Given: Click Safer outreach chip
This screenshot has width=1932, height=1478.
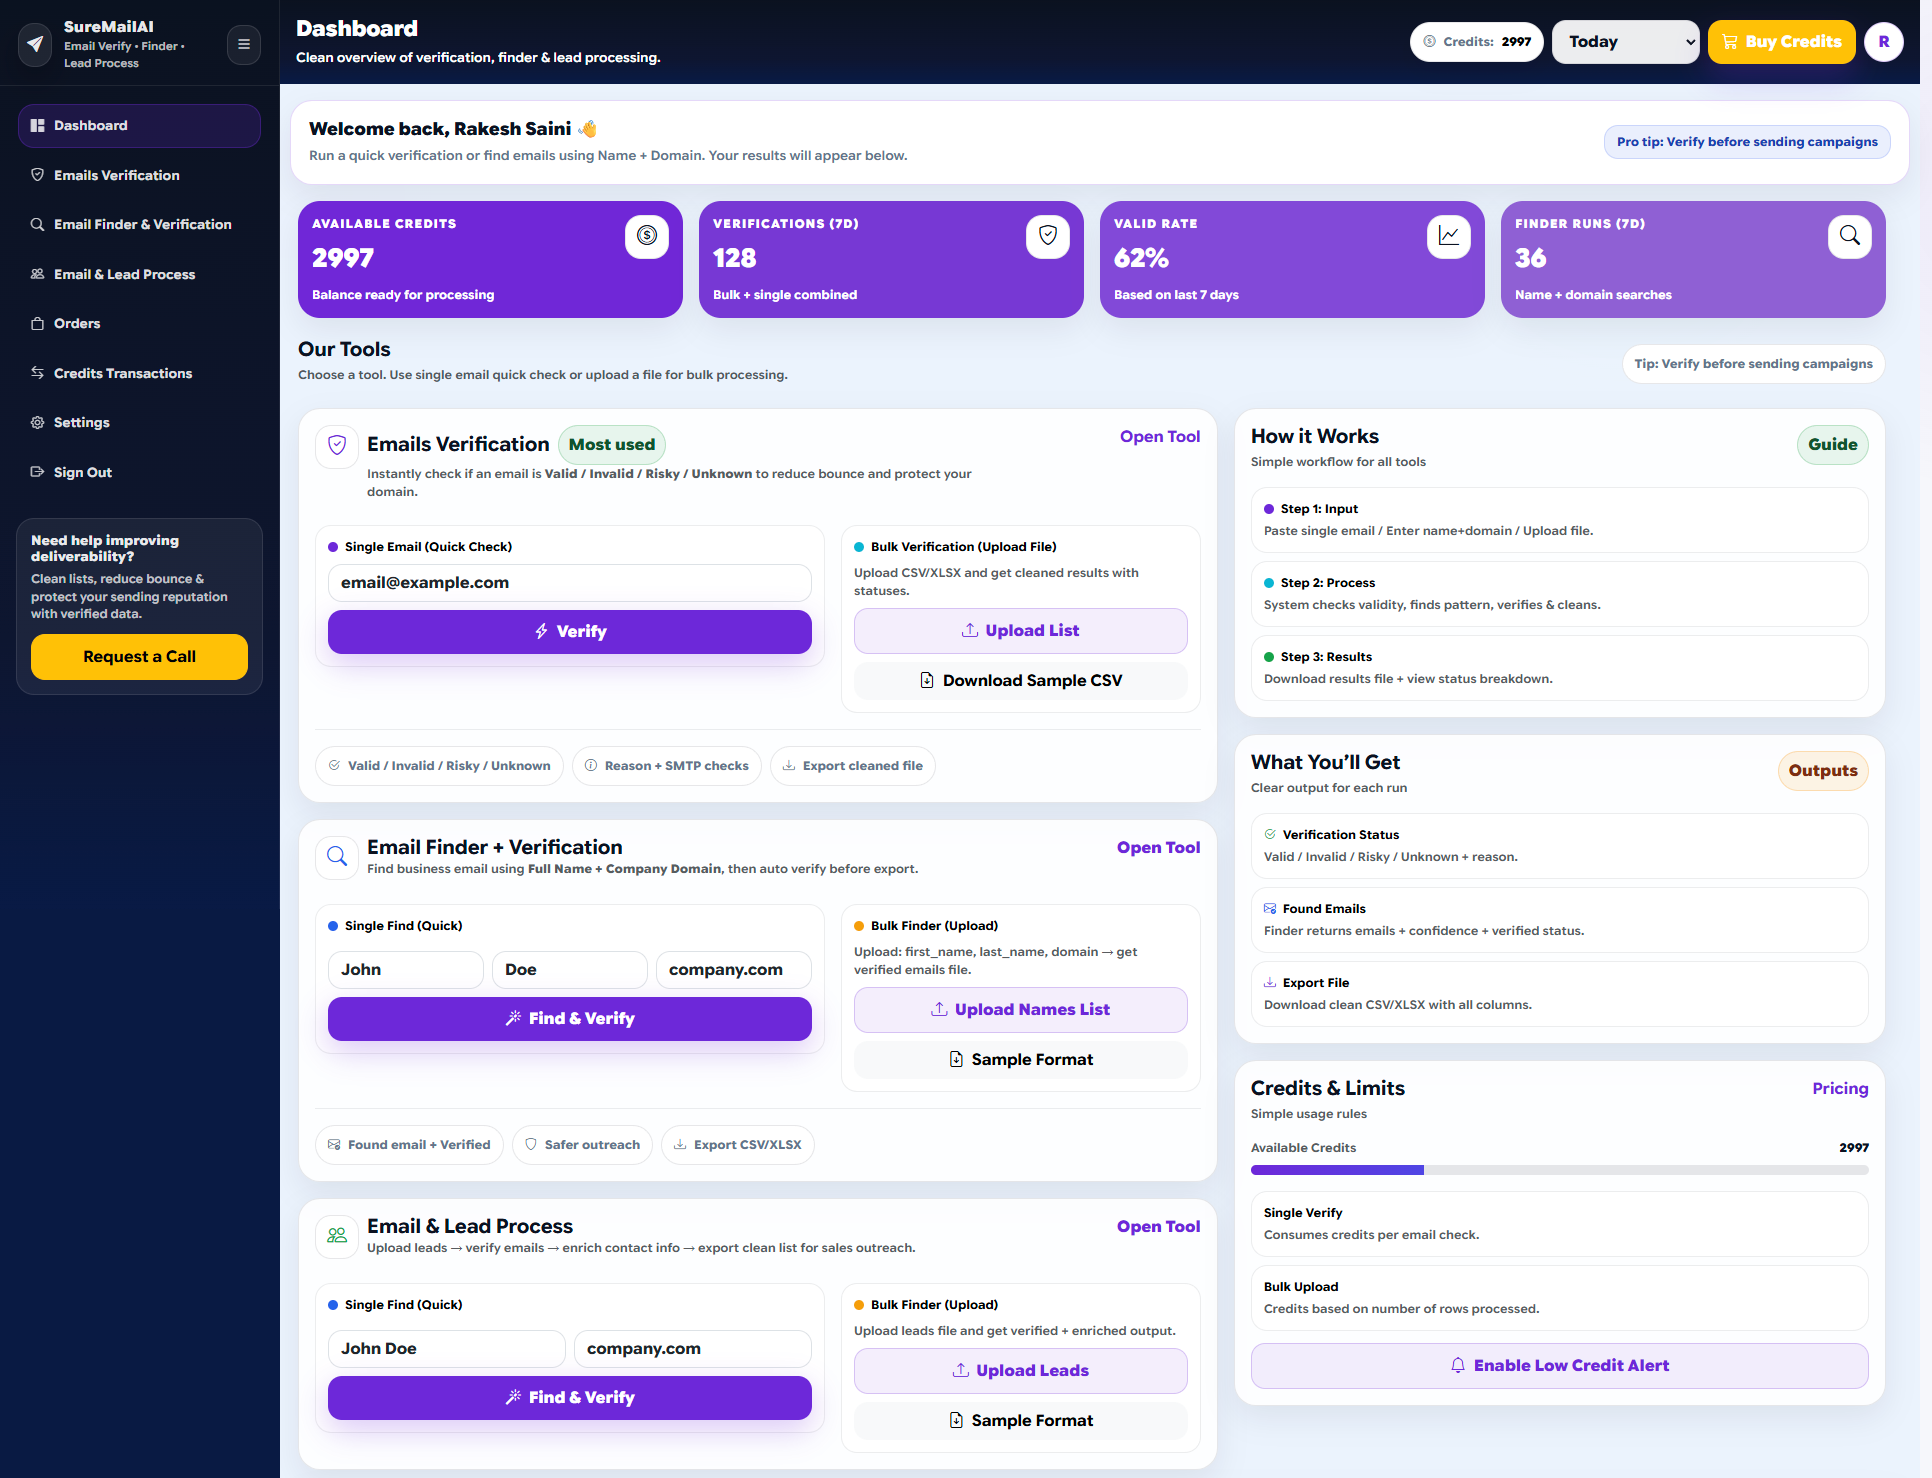Looking at the screenshot, I should click(582, 1145).
